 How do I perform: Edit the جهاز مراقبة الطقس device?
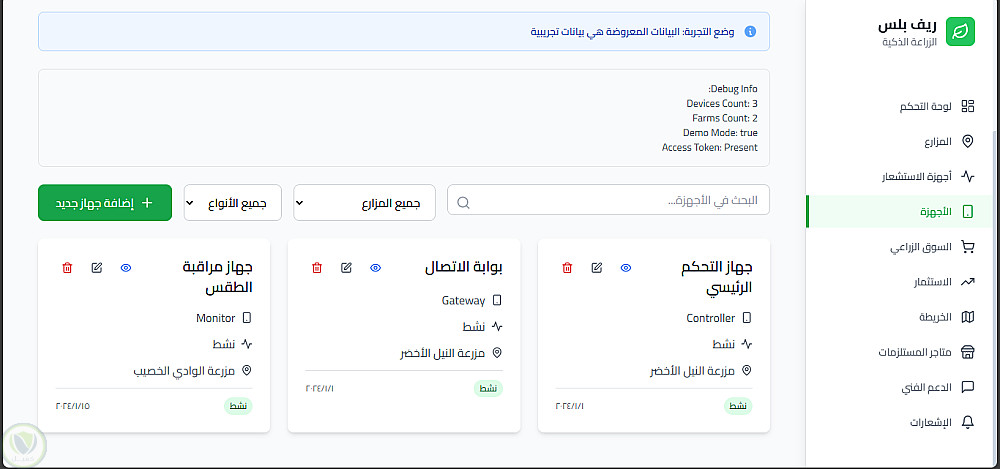96,268
